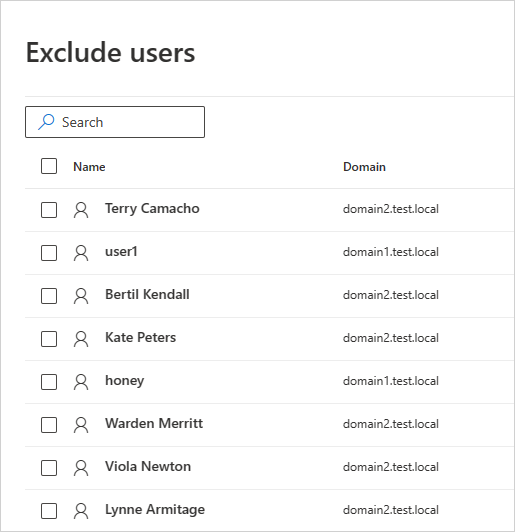Viewport: 515px width, 532px height.
Task: Check the box for Terry Camacho
Action: [x=49, y=210]
